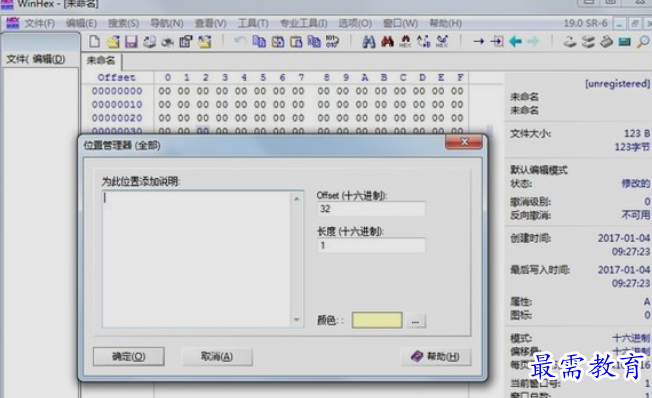Click the position description text area
Screen dimensions: 652x398
[x=197, y=259]
